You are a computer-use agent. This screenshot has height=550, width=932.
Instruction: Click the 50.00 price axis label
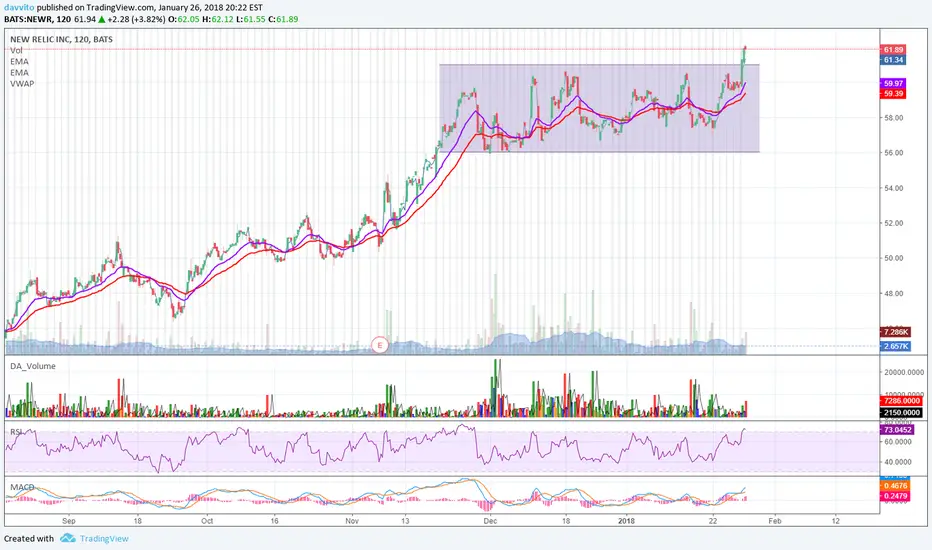893,259
